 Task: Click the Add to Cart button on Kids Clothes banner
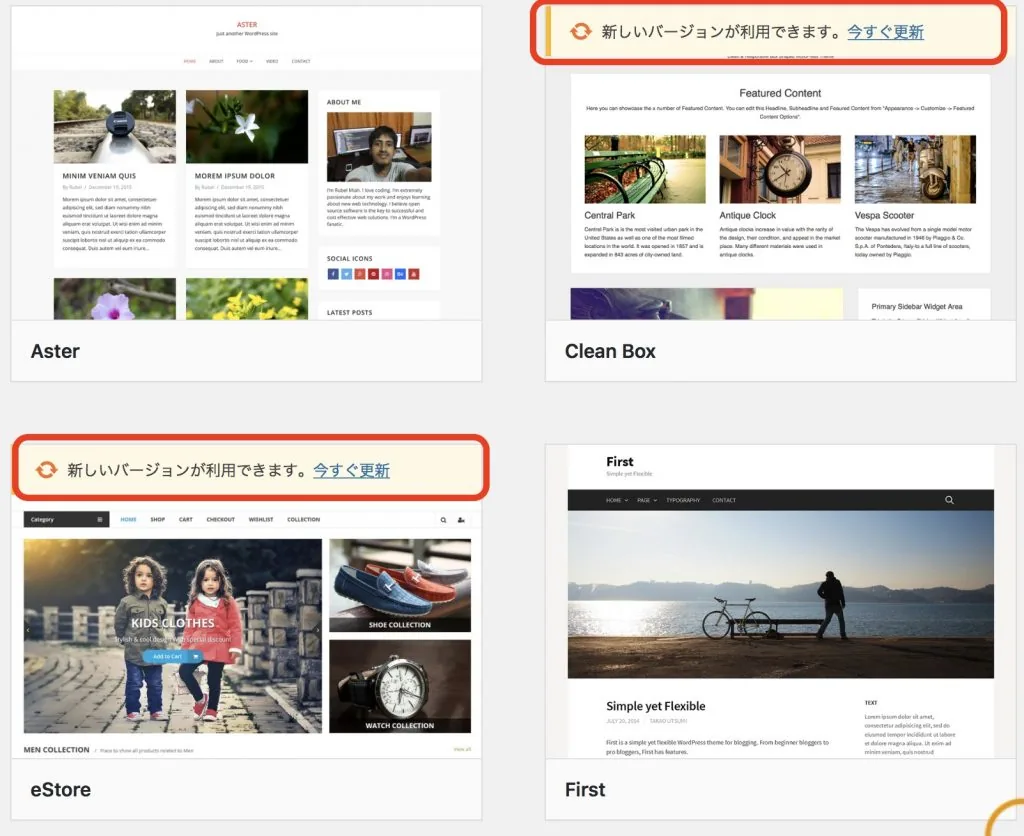coord(172,656)
